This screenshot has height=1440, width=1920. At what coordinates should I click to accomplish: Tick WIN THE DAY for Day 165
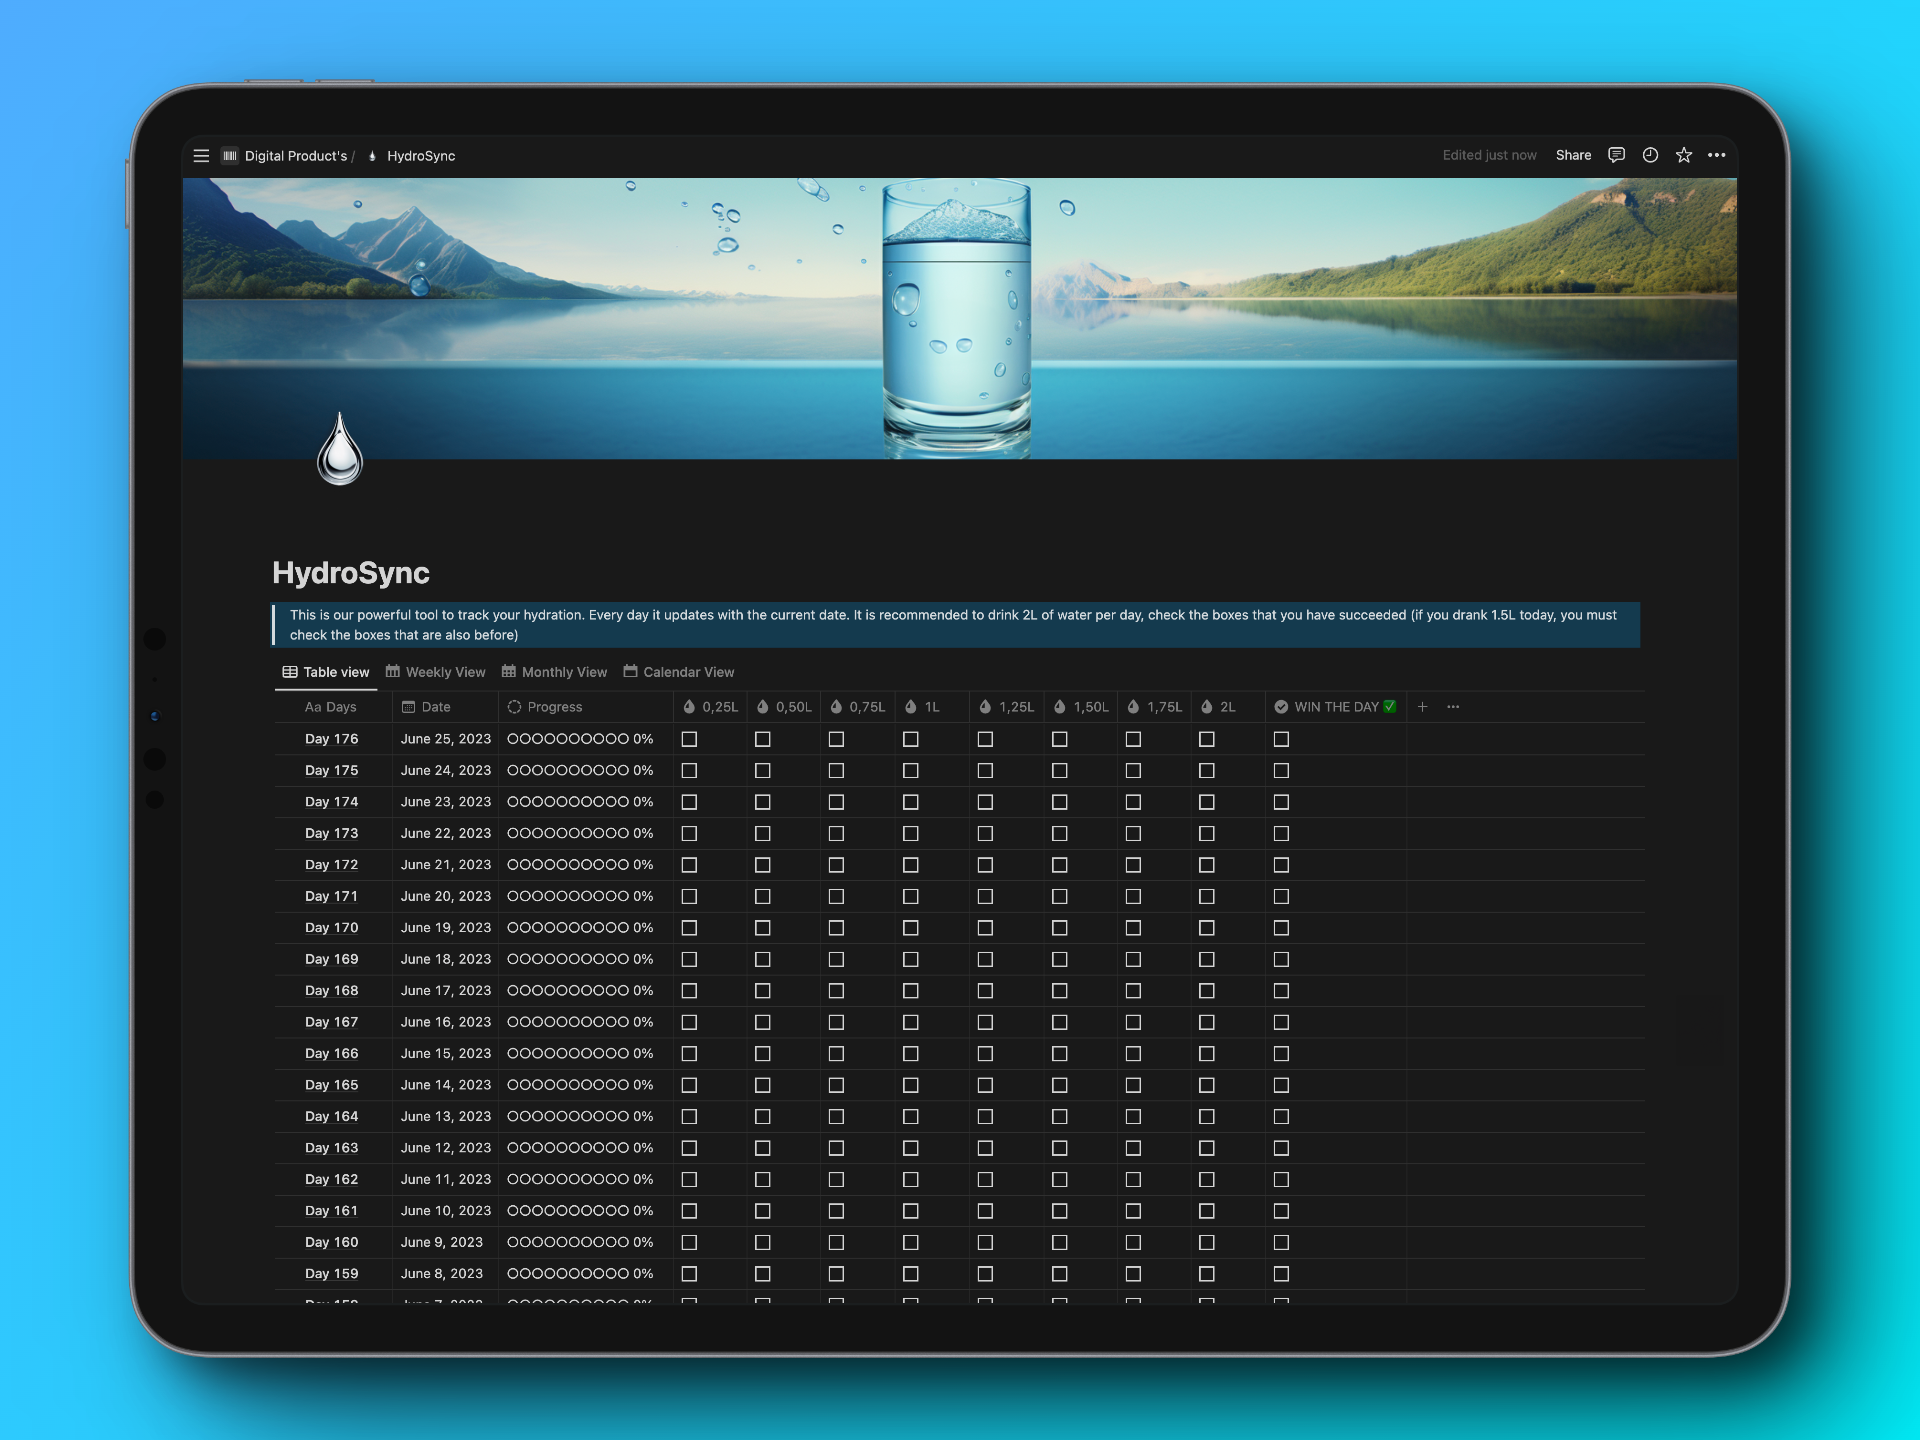click(1281, 1085)
